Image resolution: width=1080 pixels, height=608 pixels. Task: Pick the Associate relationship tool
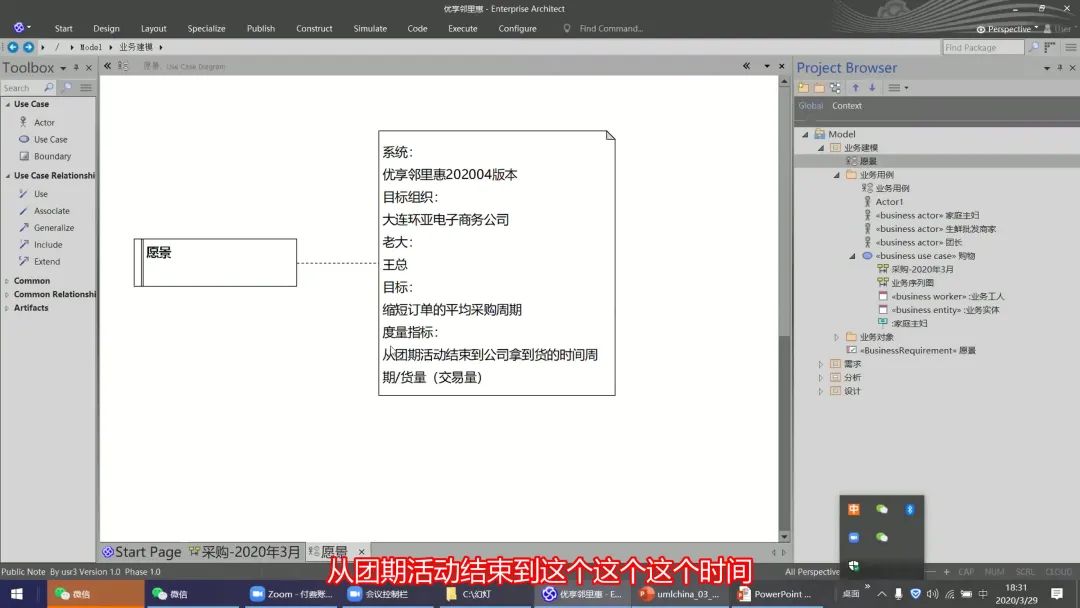click(51, 211)
